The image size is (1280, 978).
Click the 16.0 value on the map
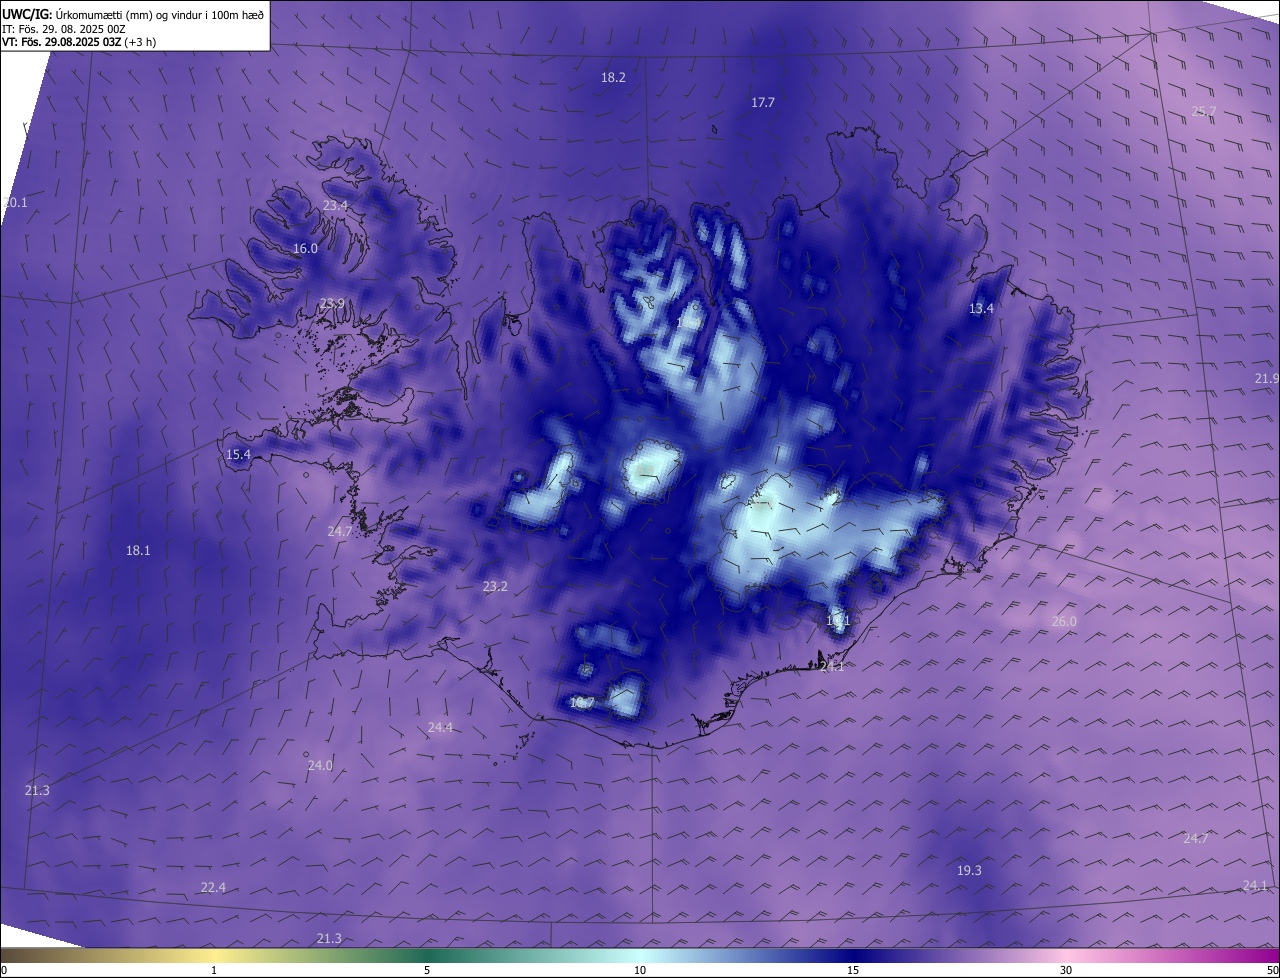click(305, 248)
